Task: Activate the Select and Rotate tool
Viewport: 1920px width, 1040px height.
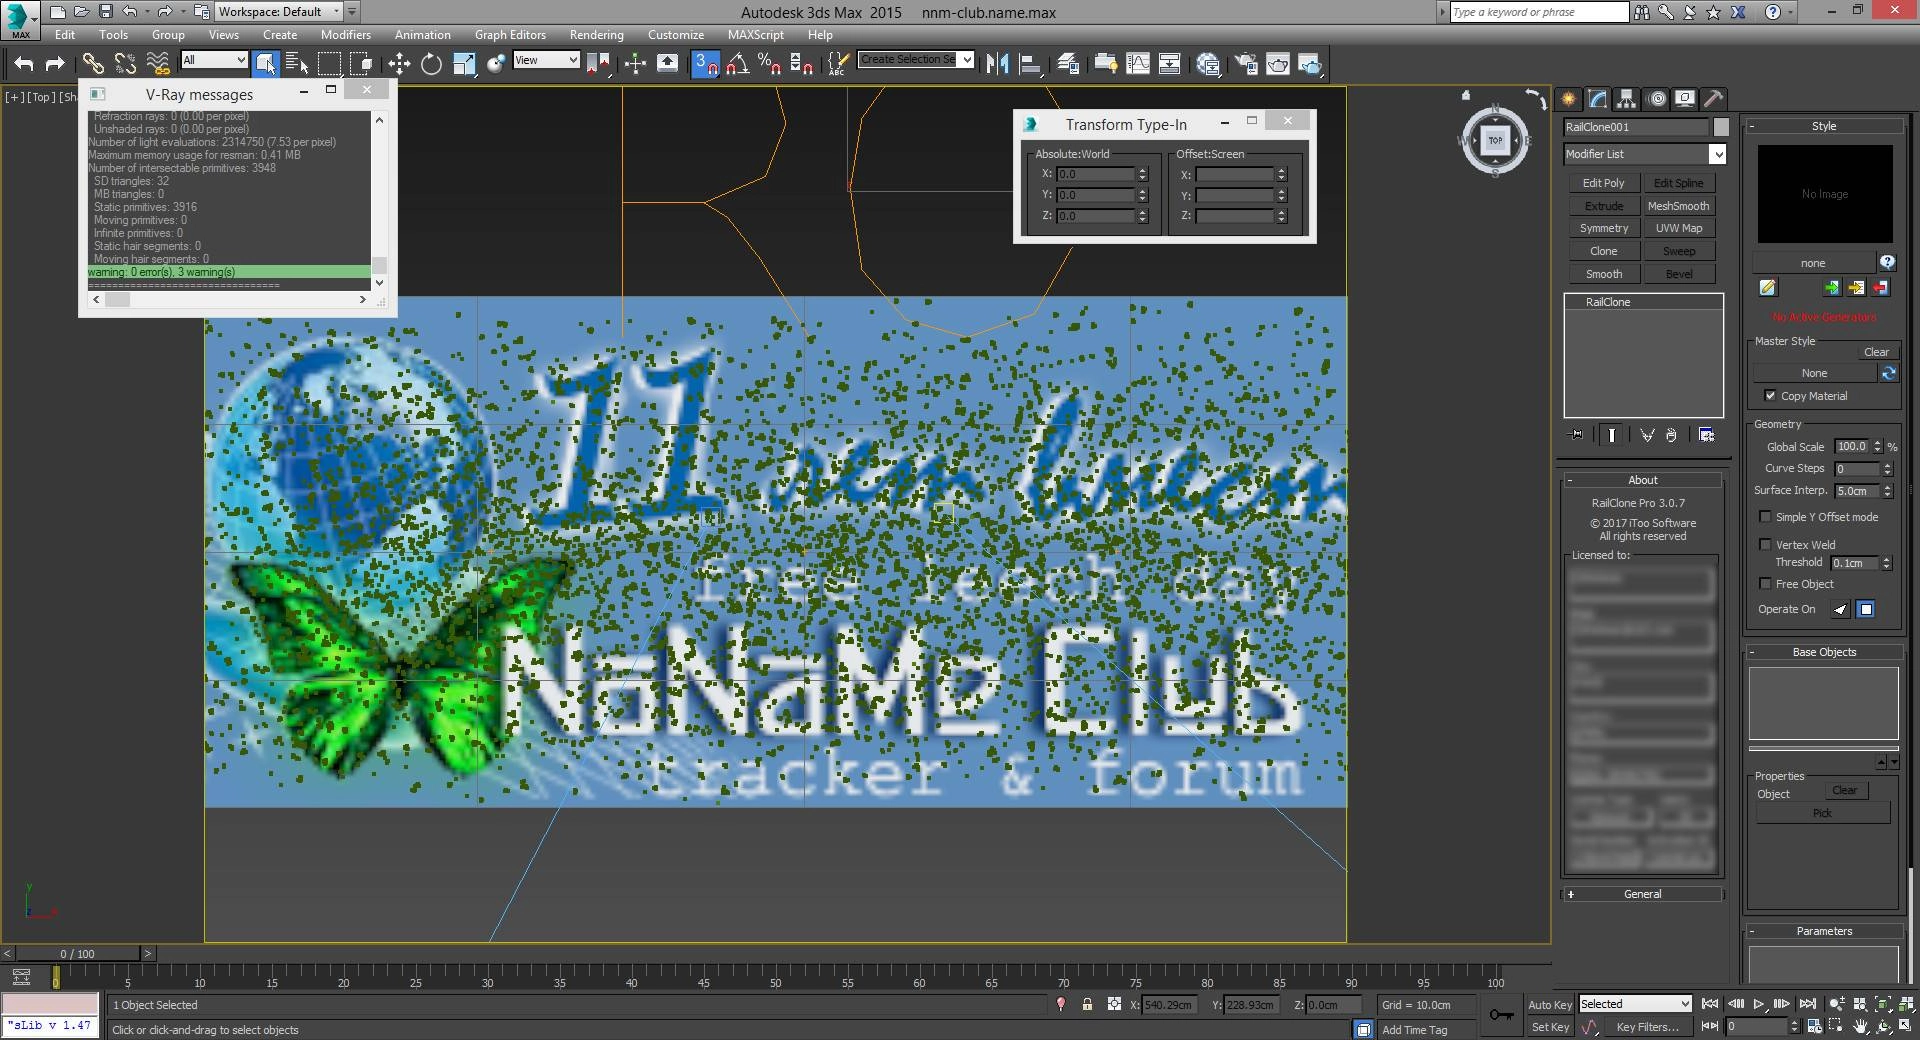Action: 431,64
